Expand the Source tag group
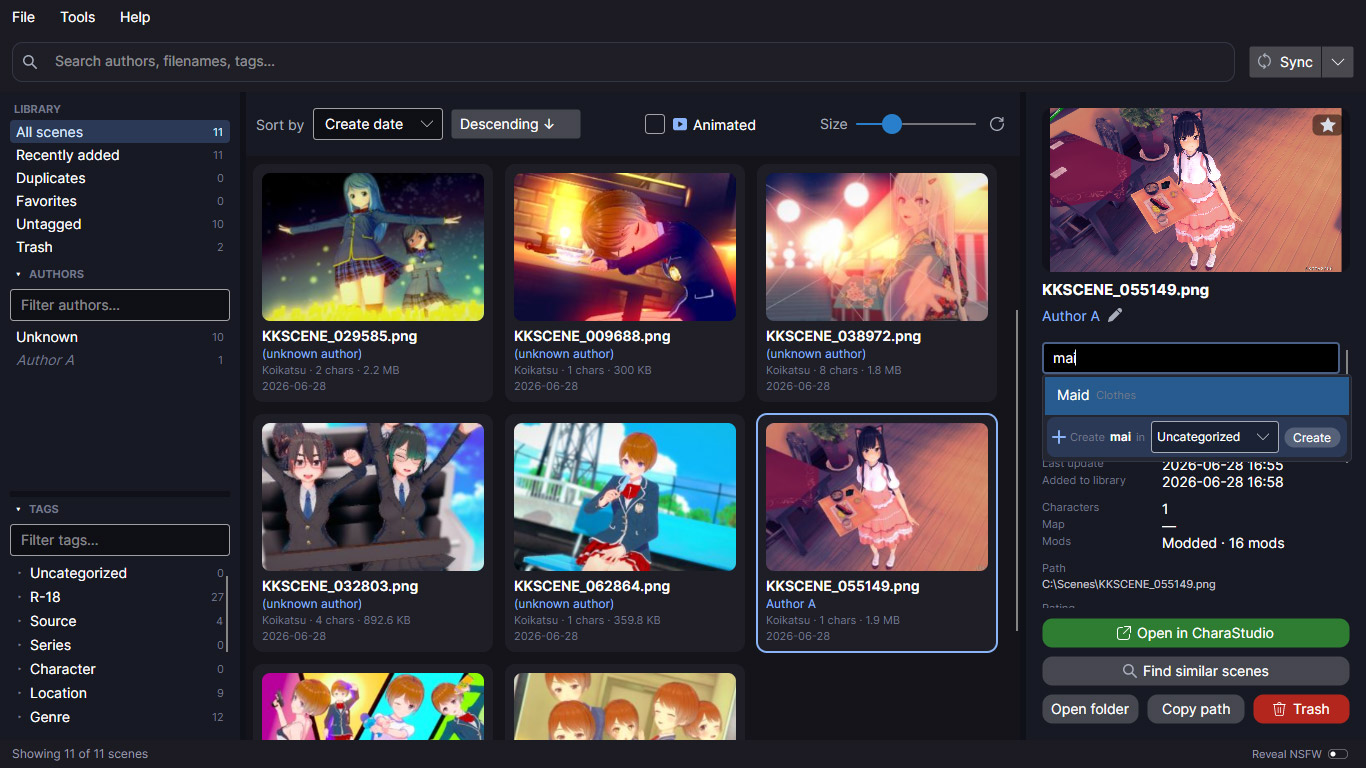Image resolution: width=1366 pixels, height=768 pixels. (19, 621)
